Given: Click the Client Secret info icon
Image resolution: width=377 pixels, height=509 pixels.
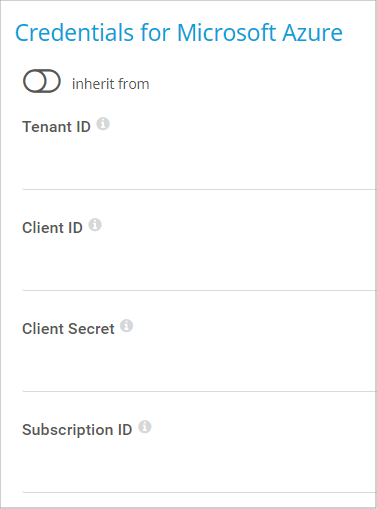Looking at the screenshot, I should pos(127,326).
